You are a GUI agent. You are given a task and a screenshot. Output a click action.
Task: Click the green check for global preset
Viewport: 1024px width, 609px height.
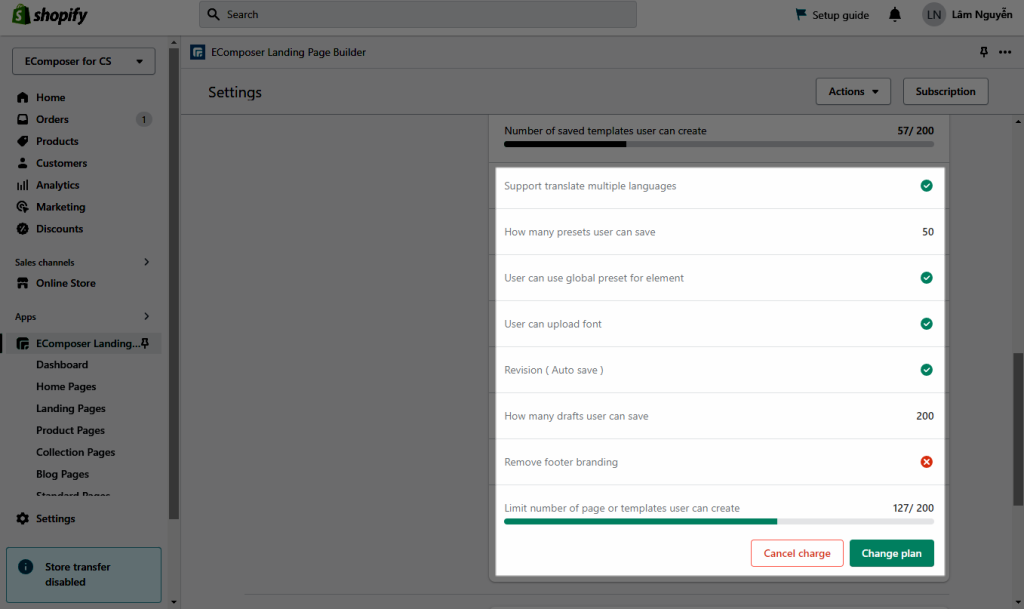926,278
